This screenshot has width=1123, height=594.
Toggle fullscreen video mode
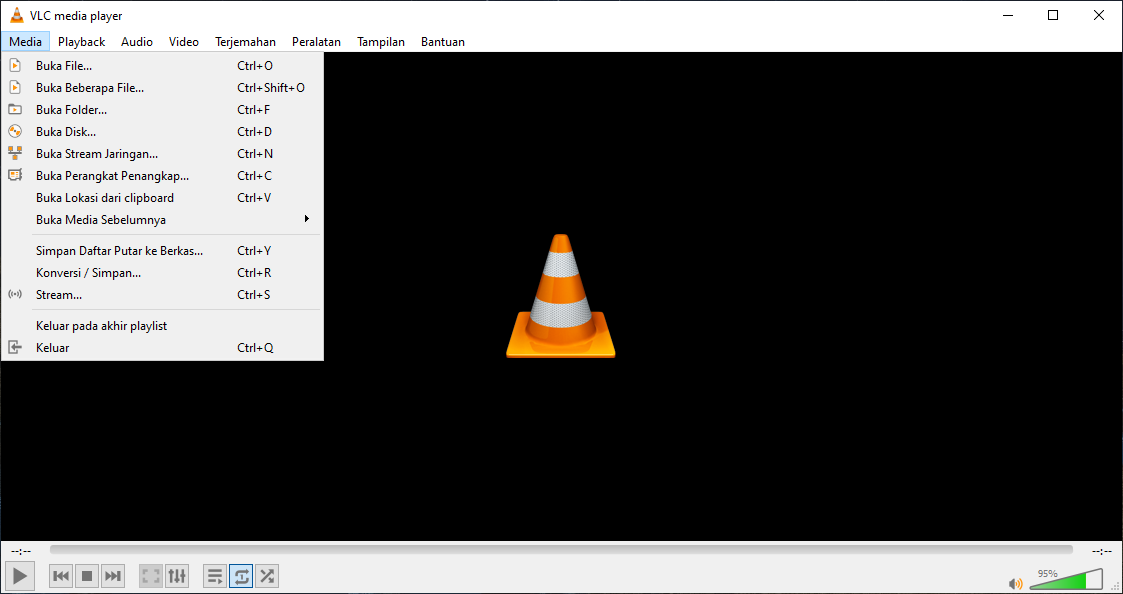pyautogui.click(x=150, y=576)
